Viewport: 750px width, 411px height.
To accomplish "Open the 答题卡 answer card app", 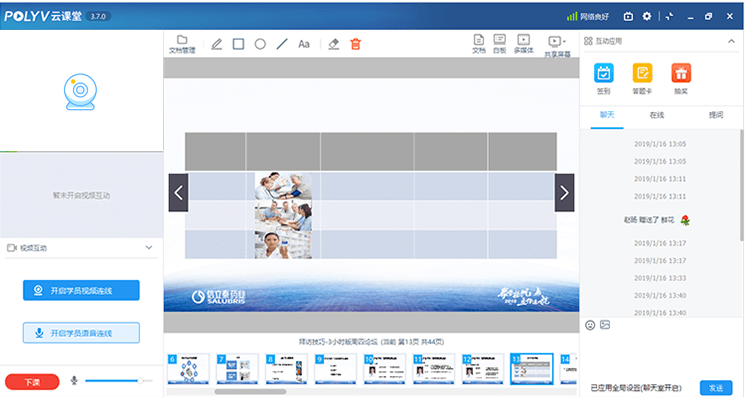I will pyautogui.click(x=642, y=77).
